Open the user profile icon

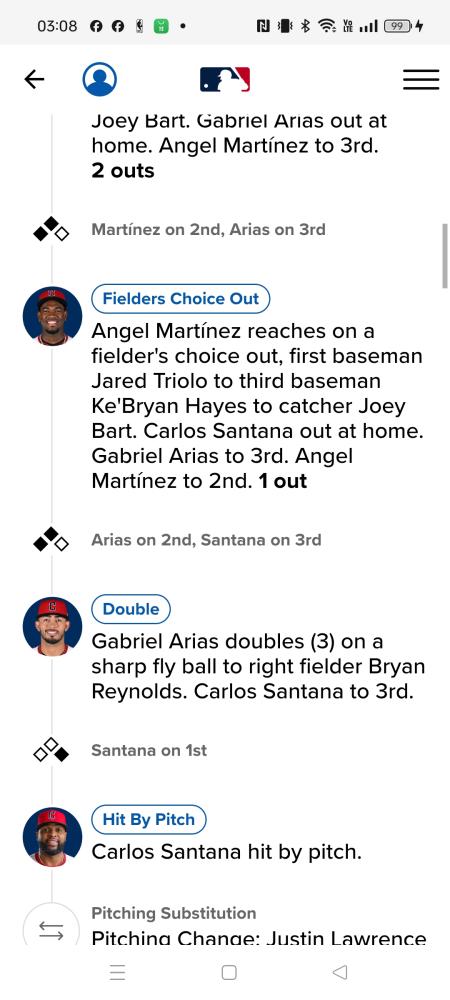(99, 79)
